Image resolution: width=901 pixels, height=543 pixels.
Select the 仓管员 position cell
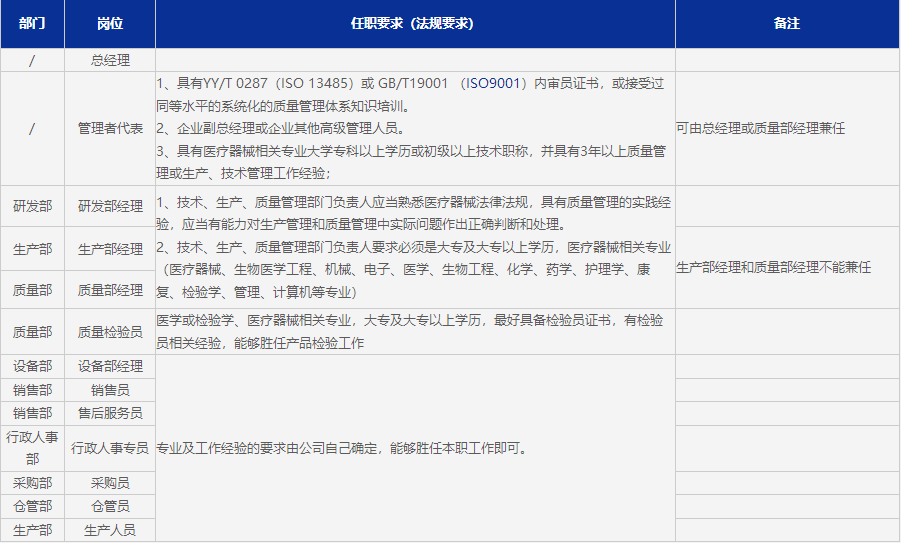coord(110,506)
